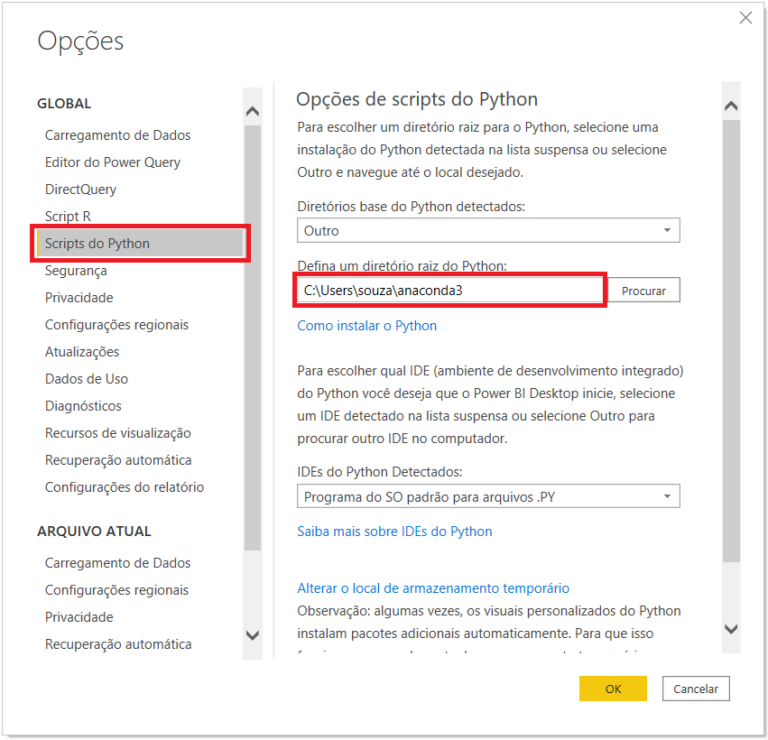This screenshot has width=768, height=740.
Task: Click the Python root directory input field
Action: pos(450,290)
